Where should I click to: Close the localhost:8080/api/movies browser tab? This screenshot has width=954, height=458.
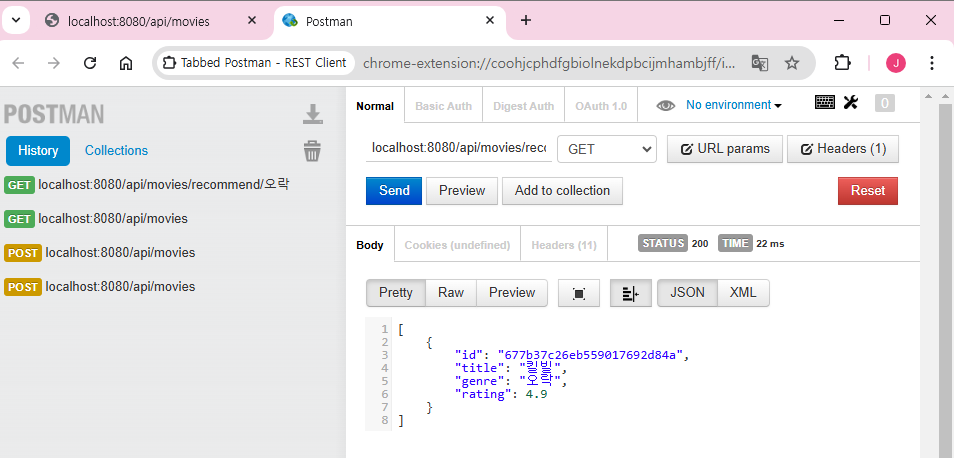click(x=251, y=21)
